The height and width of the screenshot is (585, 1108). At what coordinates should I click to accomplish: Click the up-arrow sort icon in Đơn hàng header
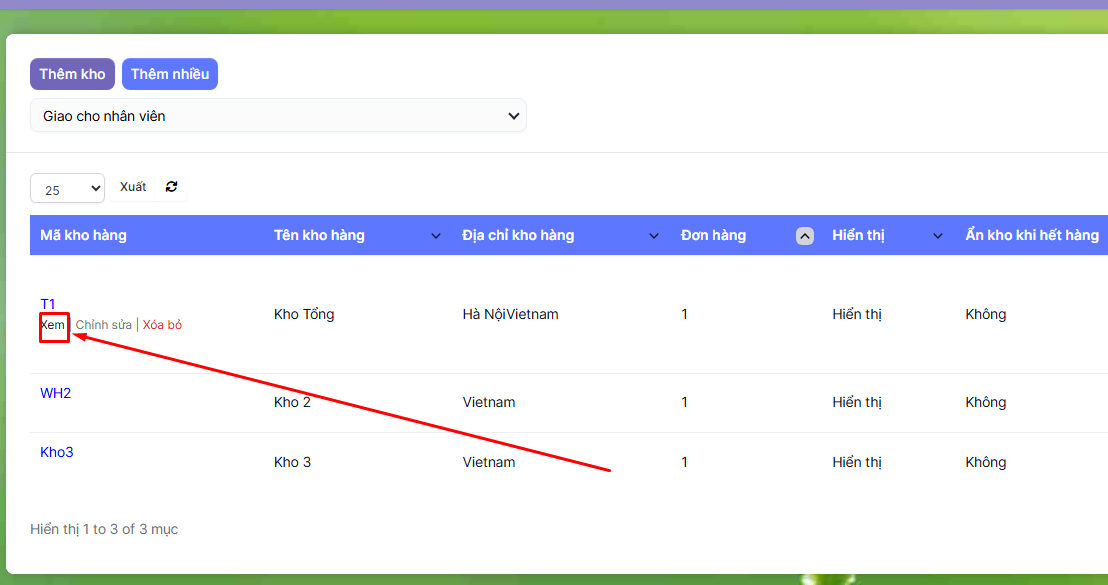pos(804,236)
